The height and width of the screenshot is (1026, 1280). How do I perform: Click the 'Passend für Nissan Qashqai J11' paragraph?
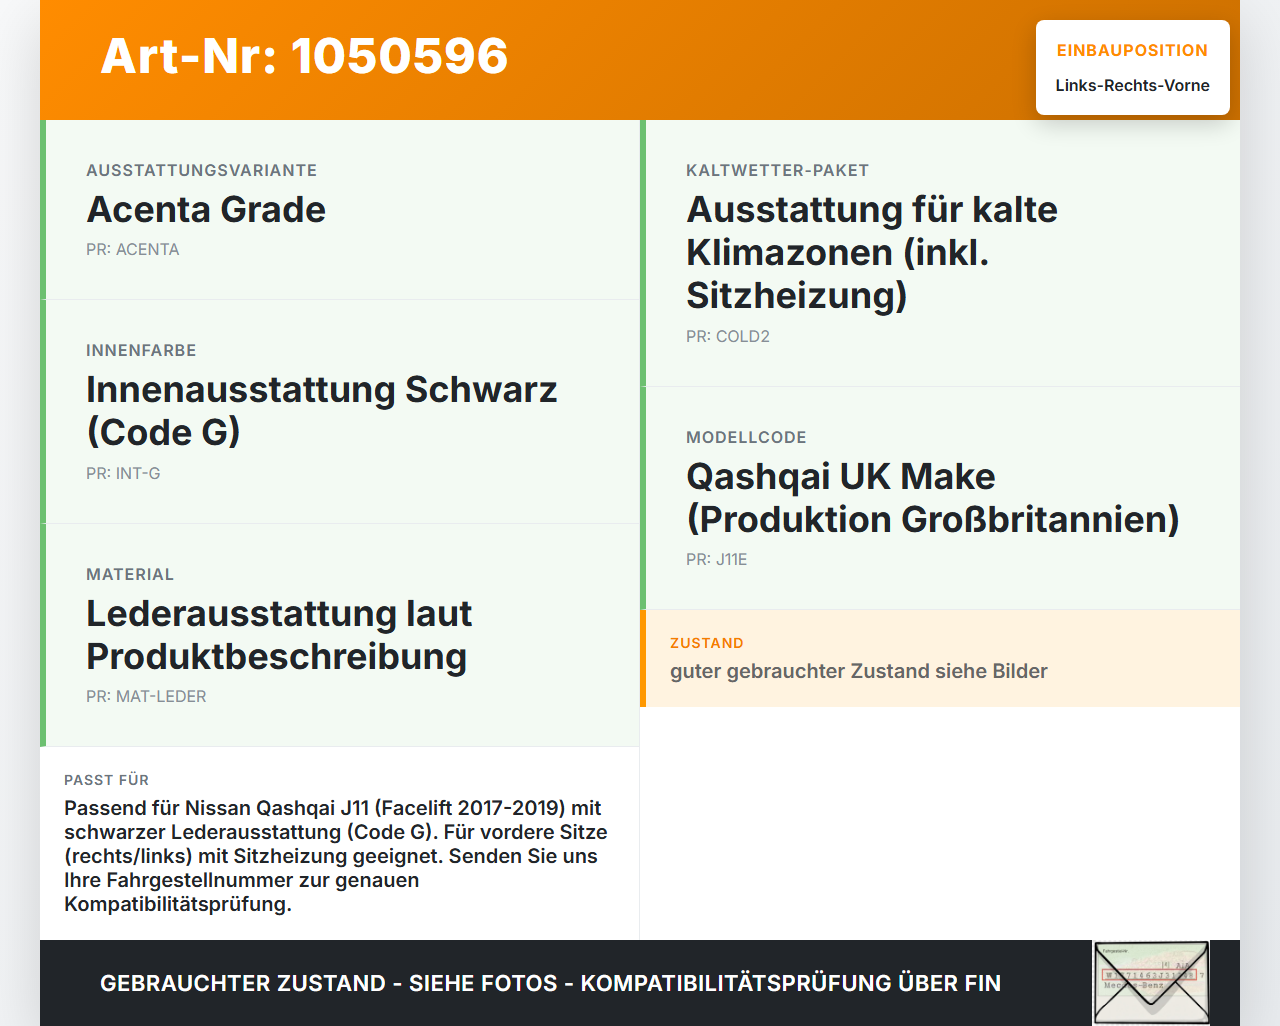pos(336,856)
